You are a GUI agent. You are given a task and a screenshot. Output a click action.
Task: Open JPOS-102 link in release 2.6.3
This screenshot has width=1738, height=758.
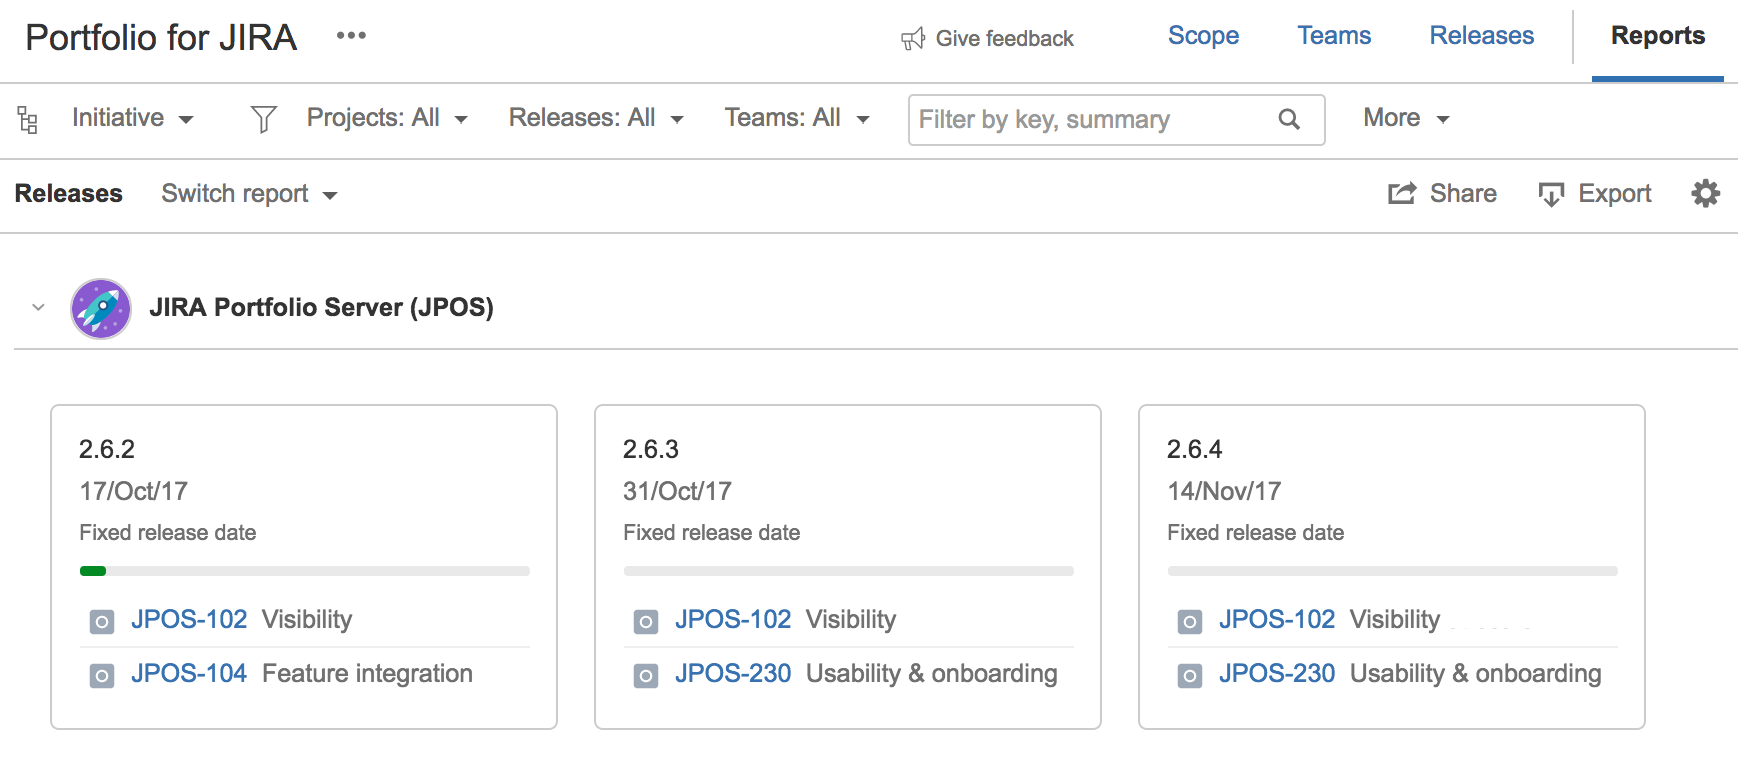pos(733,620)
